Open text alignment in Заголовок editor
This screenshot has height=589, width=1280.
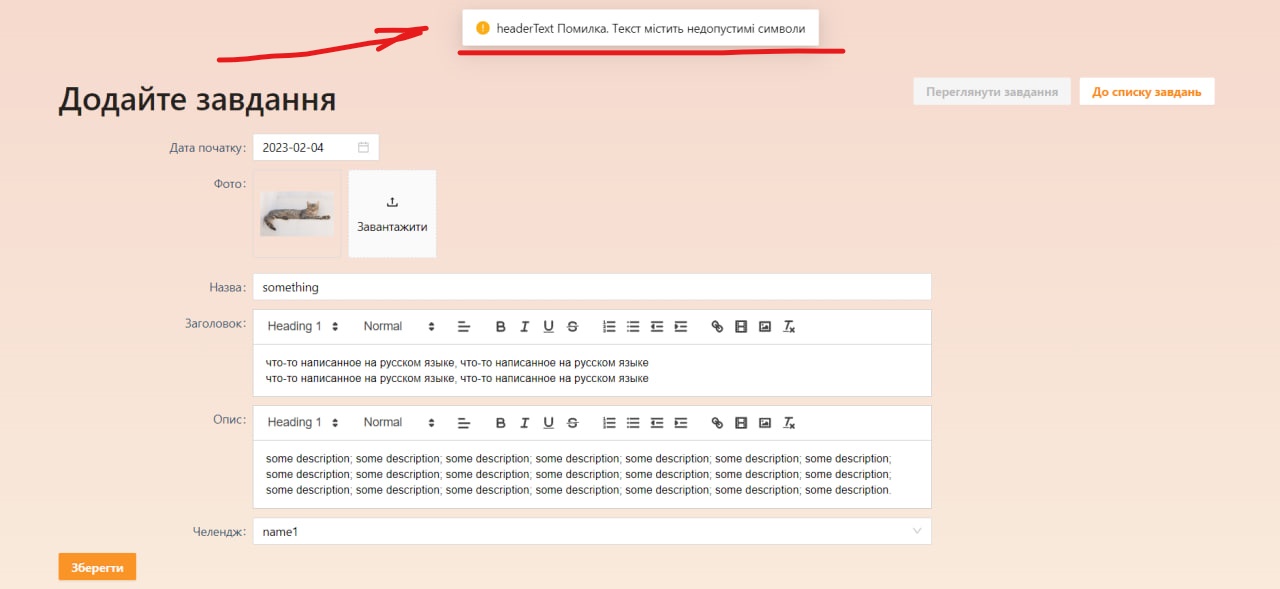click(x=464, y=326)
